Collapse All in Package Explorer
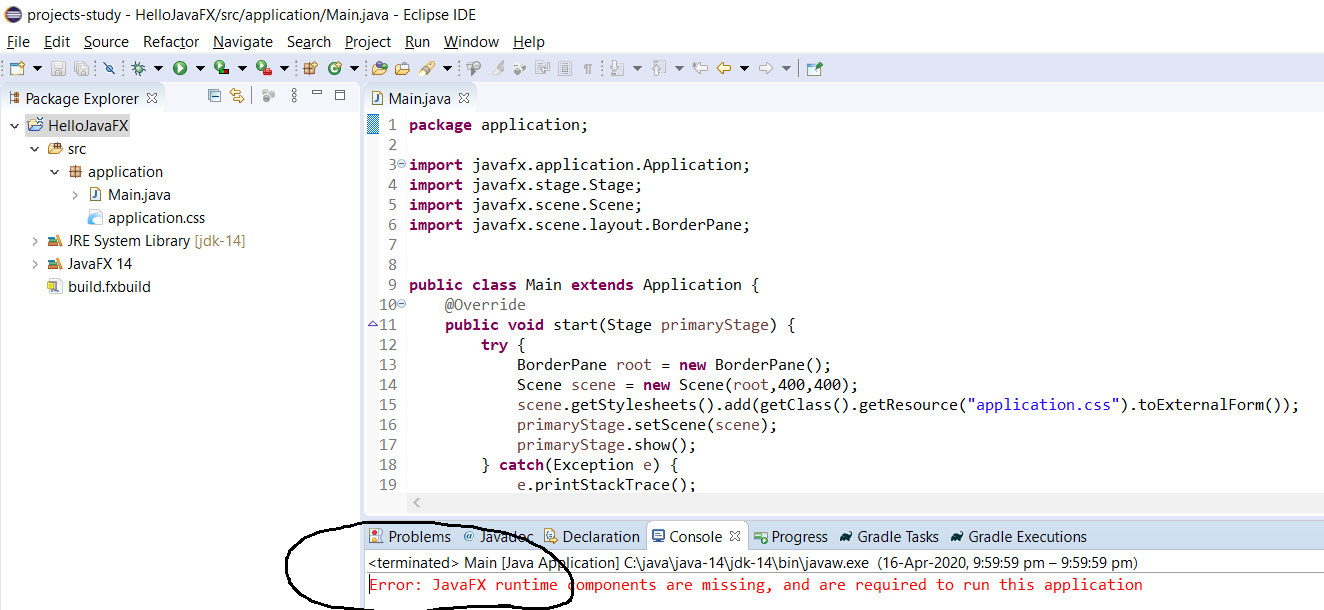Viewport: 1324px width, 610px height. [214, 96]
